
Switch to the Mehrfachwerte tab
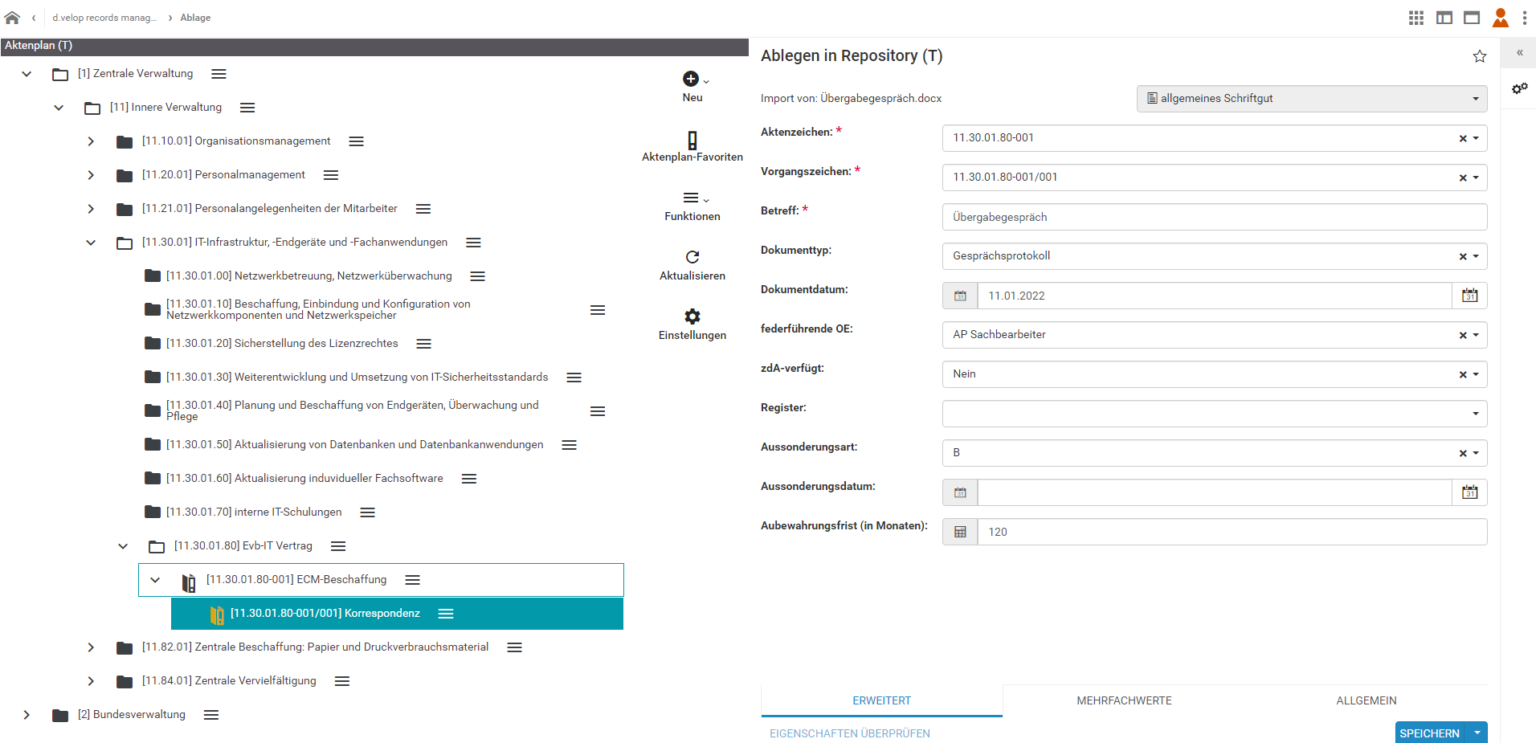1124,701
